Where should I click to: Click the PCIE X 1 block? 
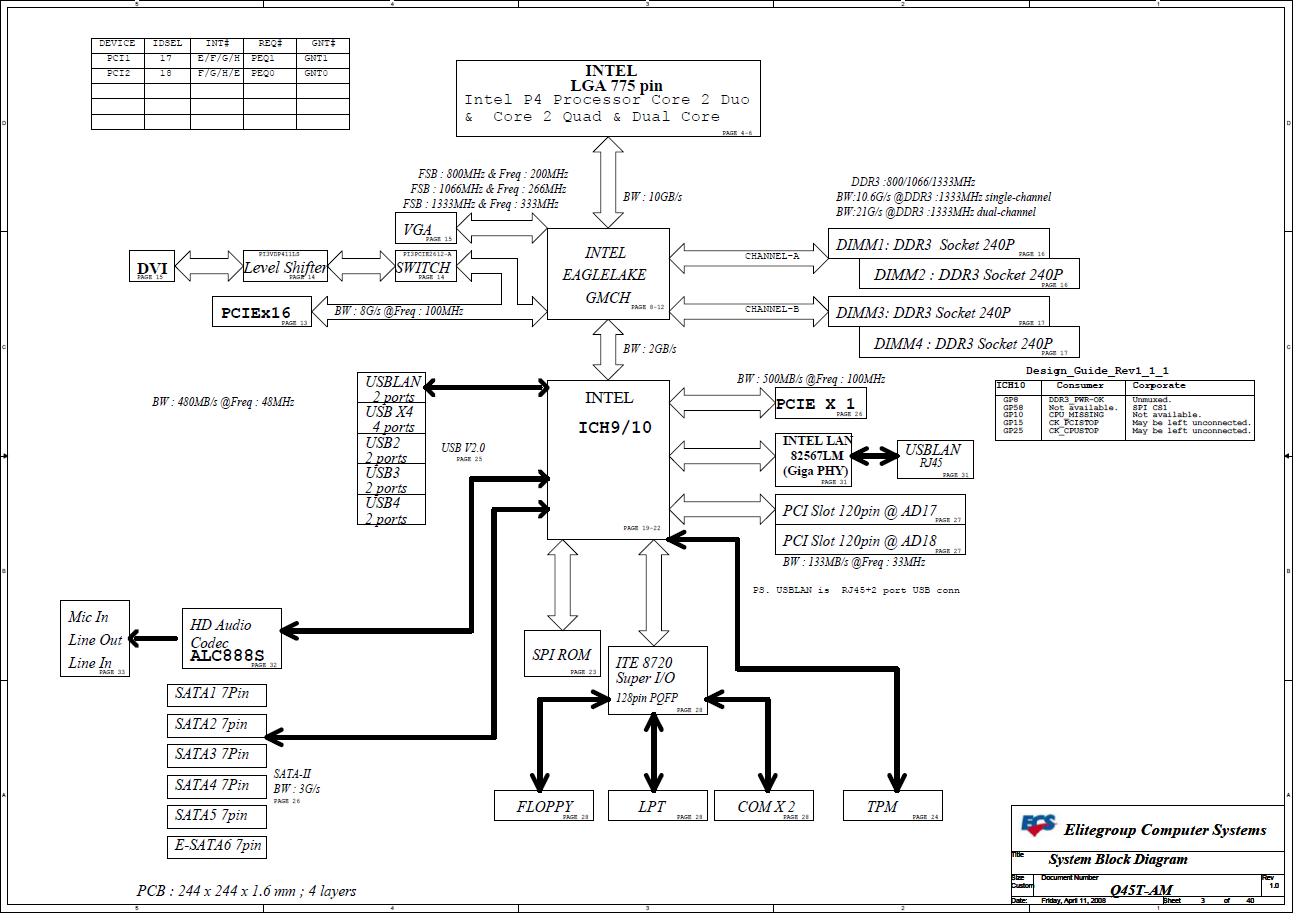pyautogui.click(x=820, y=403)
